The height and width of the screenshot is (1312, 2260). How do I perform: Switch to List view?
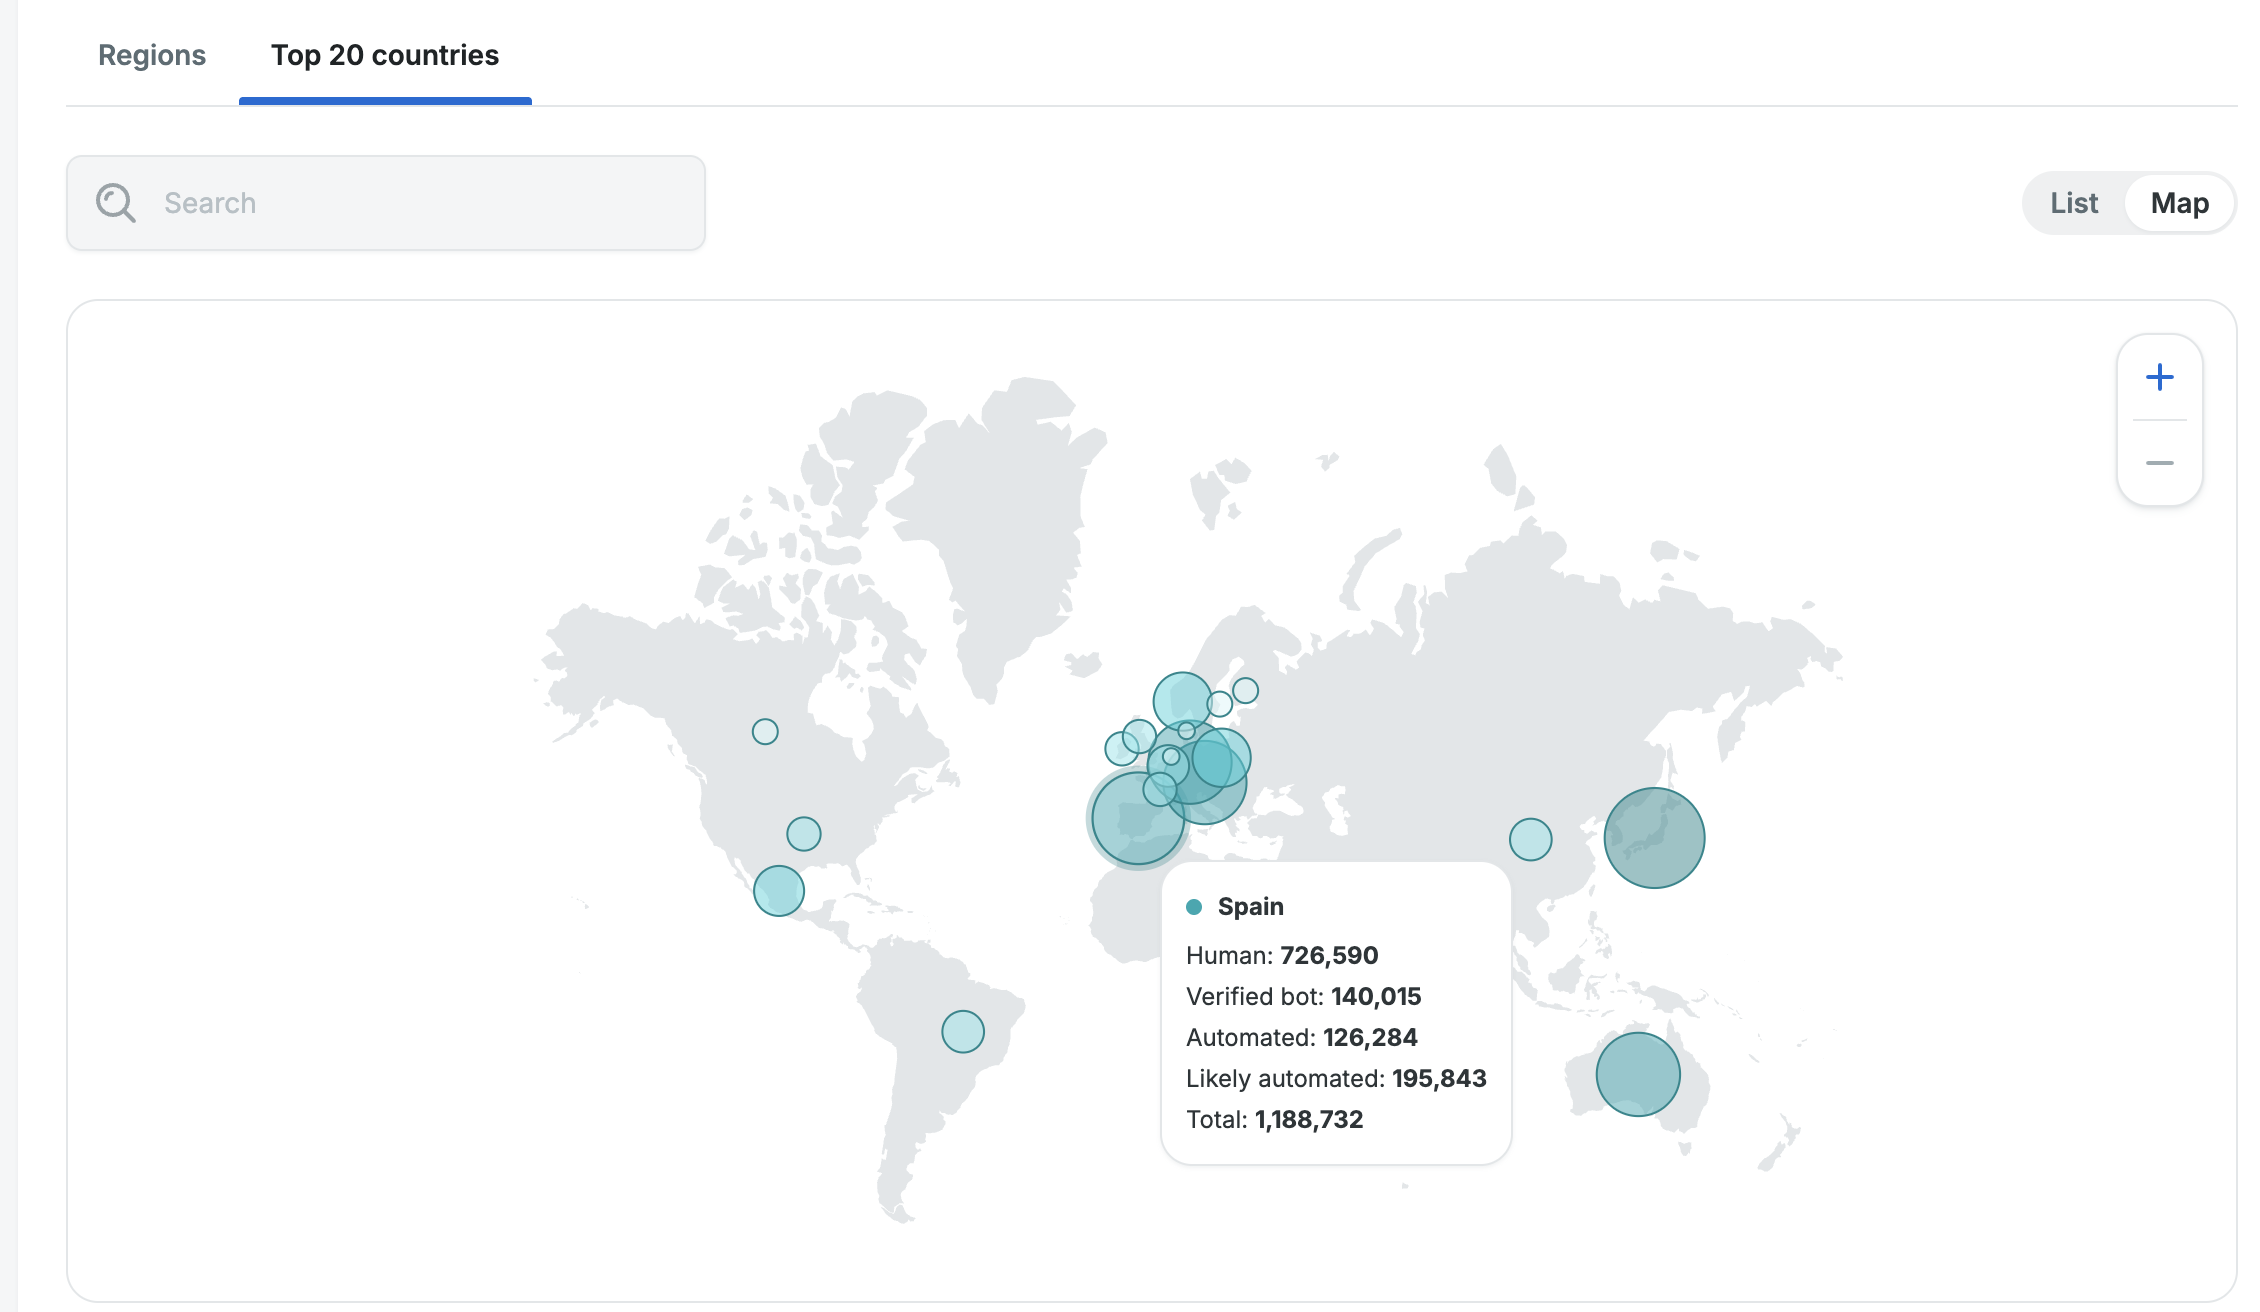2074,203
